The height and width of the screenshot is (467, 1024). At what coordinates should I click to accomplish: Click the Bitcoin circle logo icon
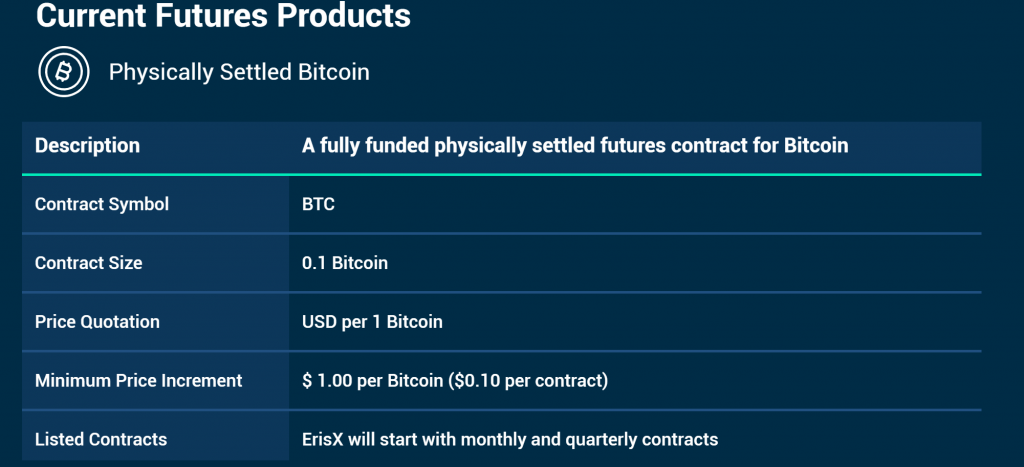click(65, 72)
